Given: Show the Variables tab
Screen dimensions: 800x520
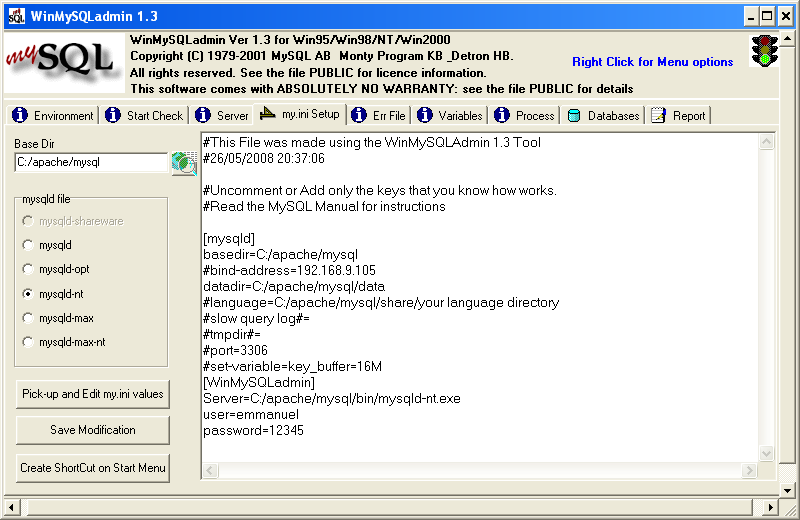Looking at the screenshot, I should tap(450, 116).
